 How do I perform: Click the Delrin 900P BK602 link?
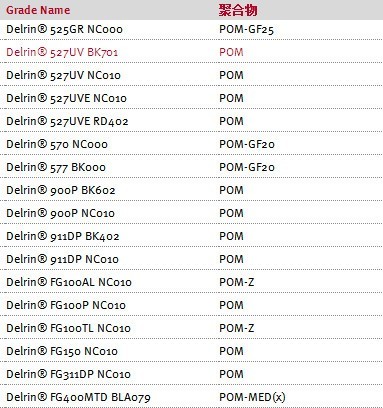61,190
